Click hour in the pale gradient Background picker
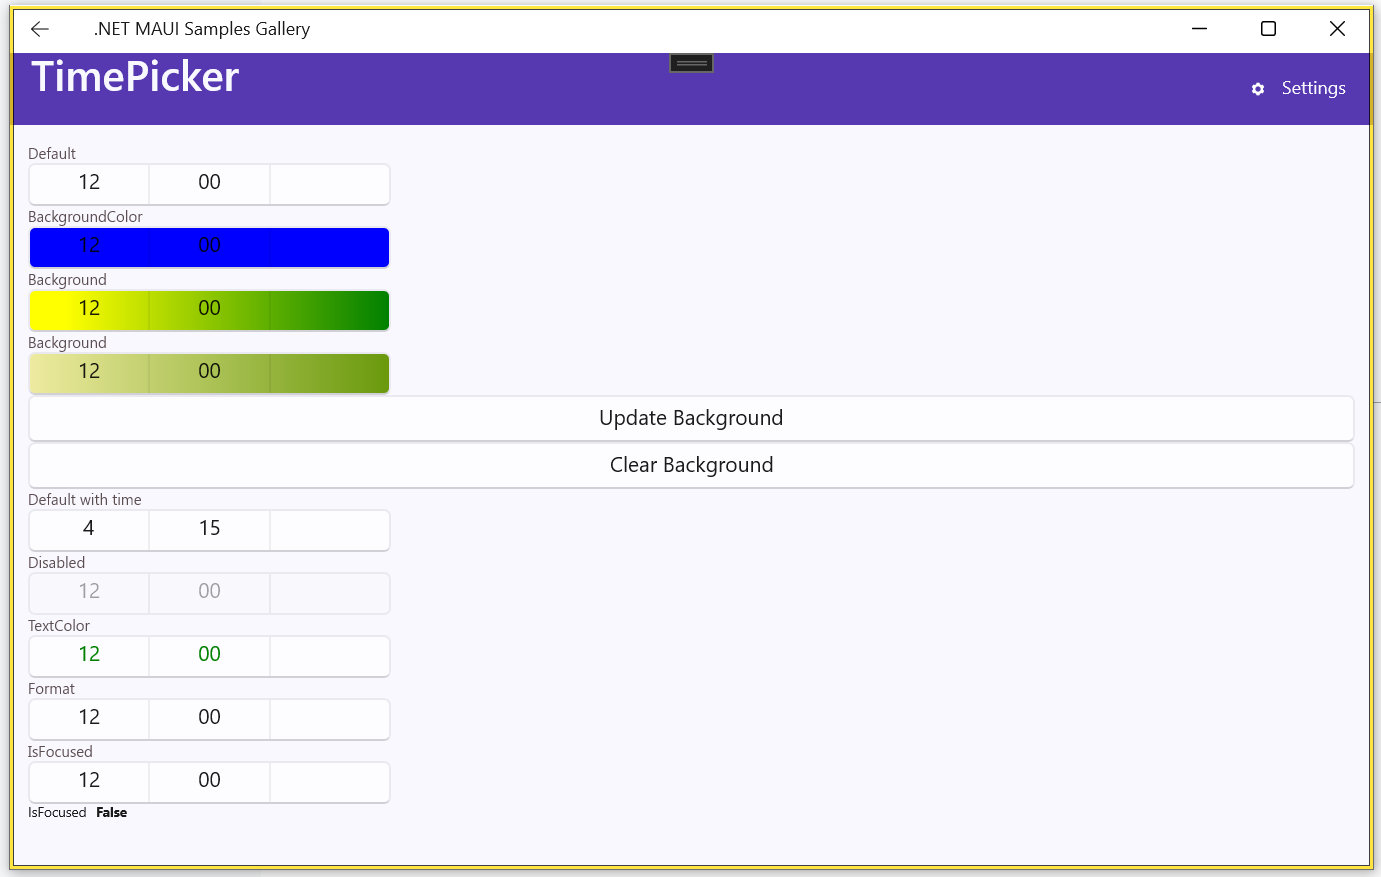Image resolution: width=1381 pixels, height=877 pixels. coord(89,372)
